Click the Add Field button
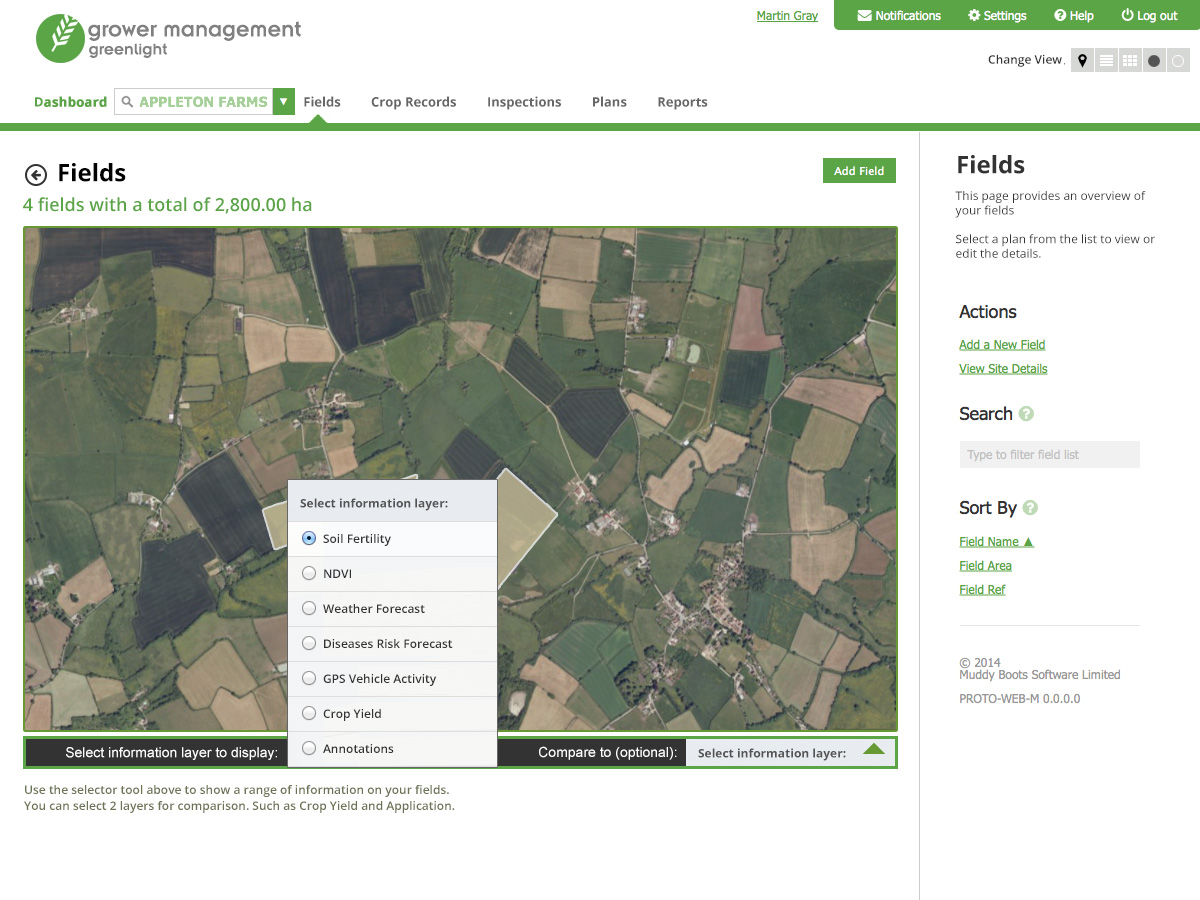This screenshot has width=1200, height=900. coord(859,170)
